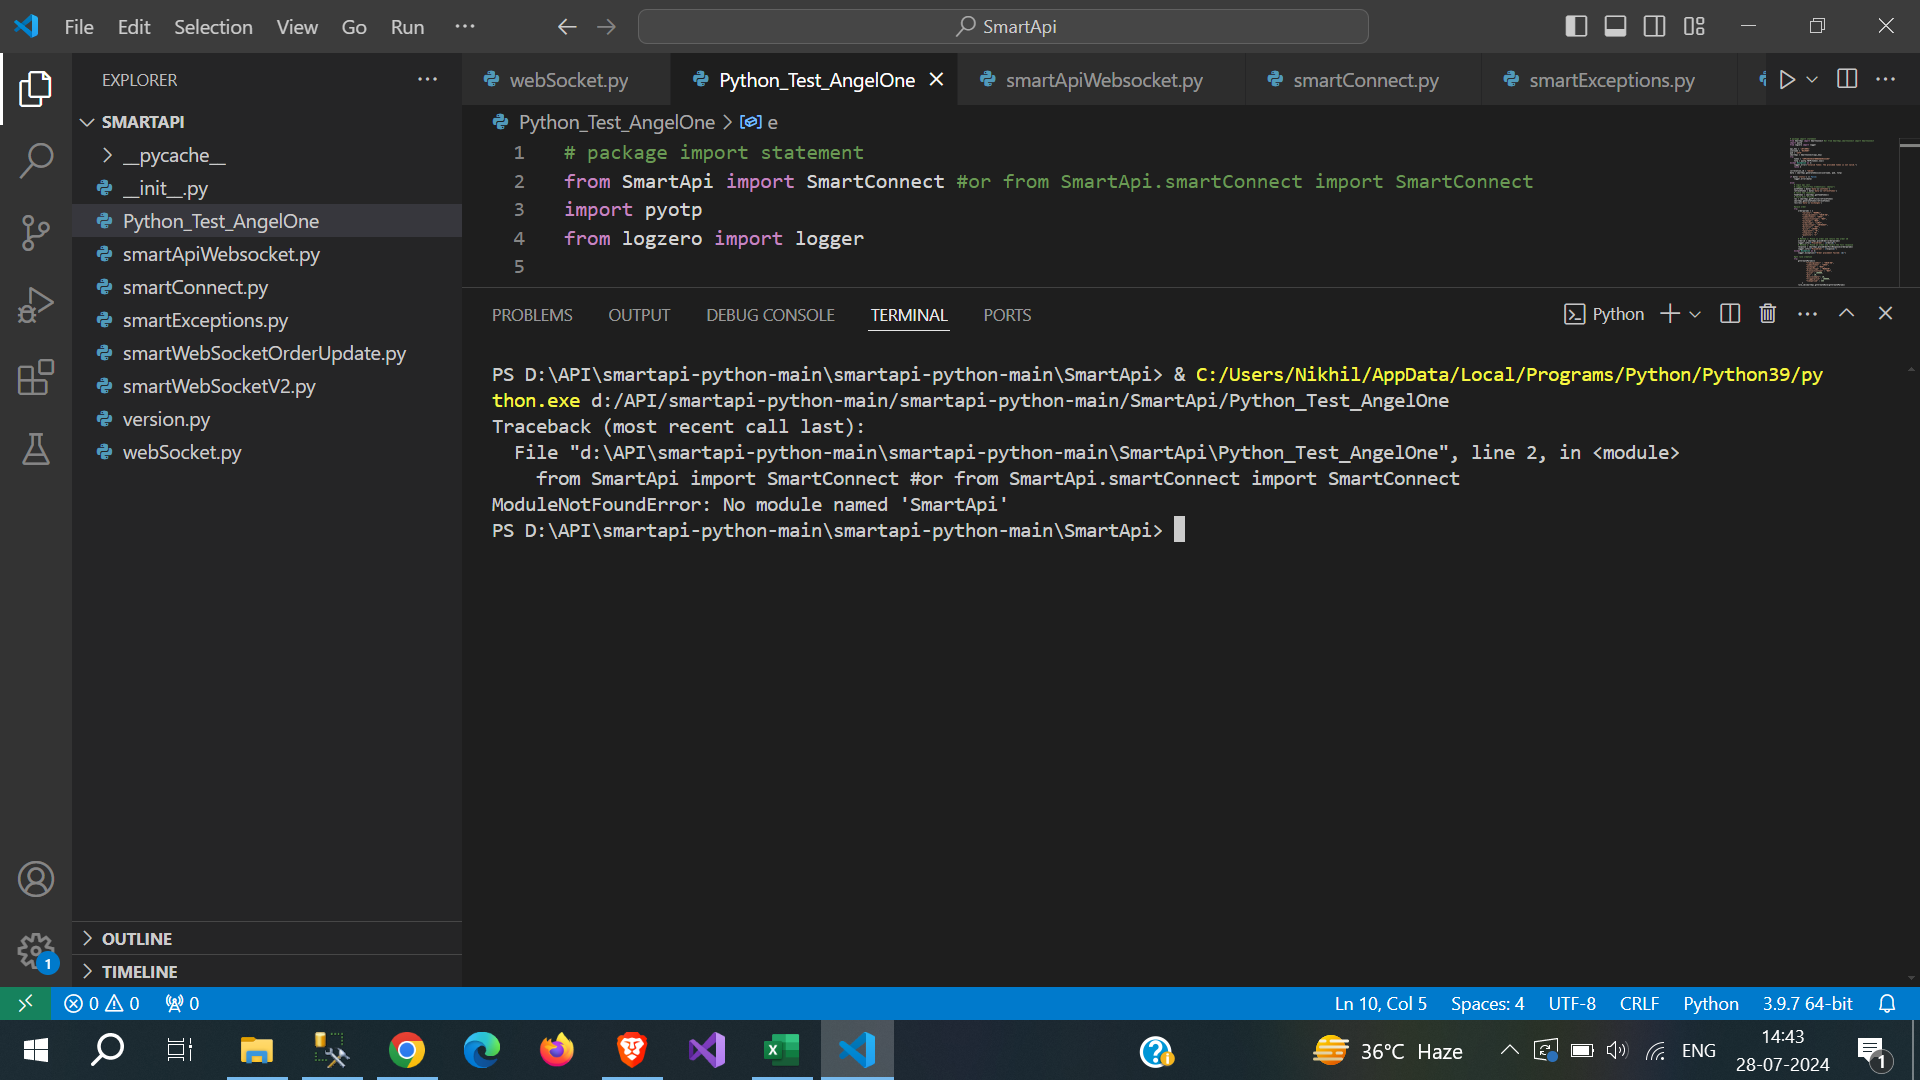Switch to the DEBUG CONSOLE tab
1920x1080 pixels.
click(x=770, y=315)
